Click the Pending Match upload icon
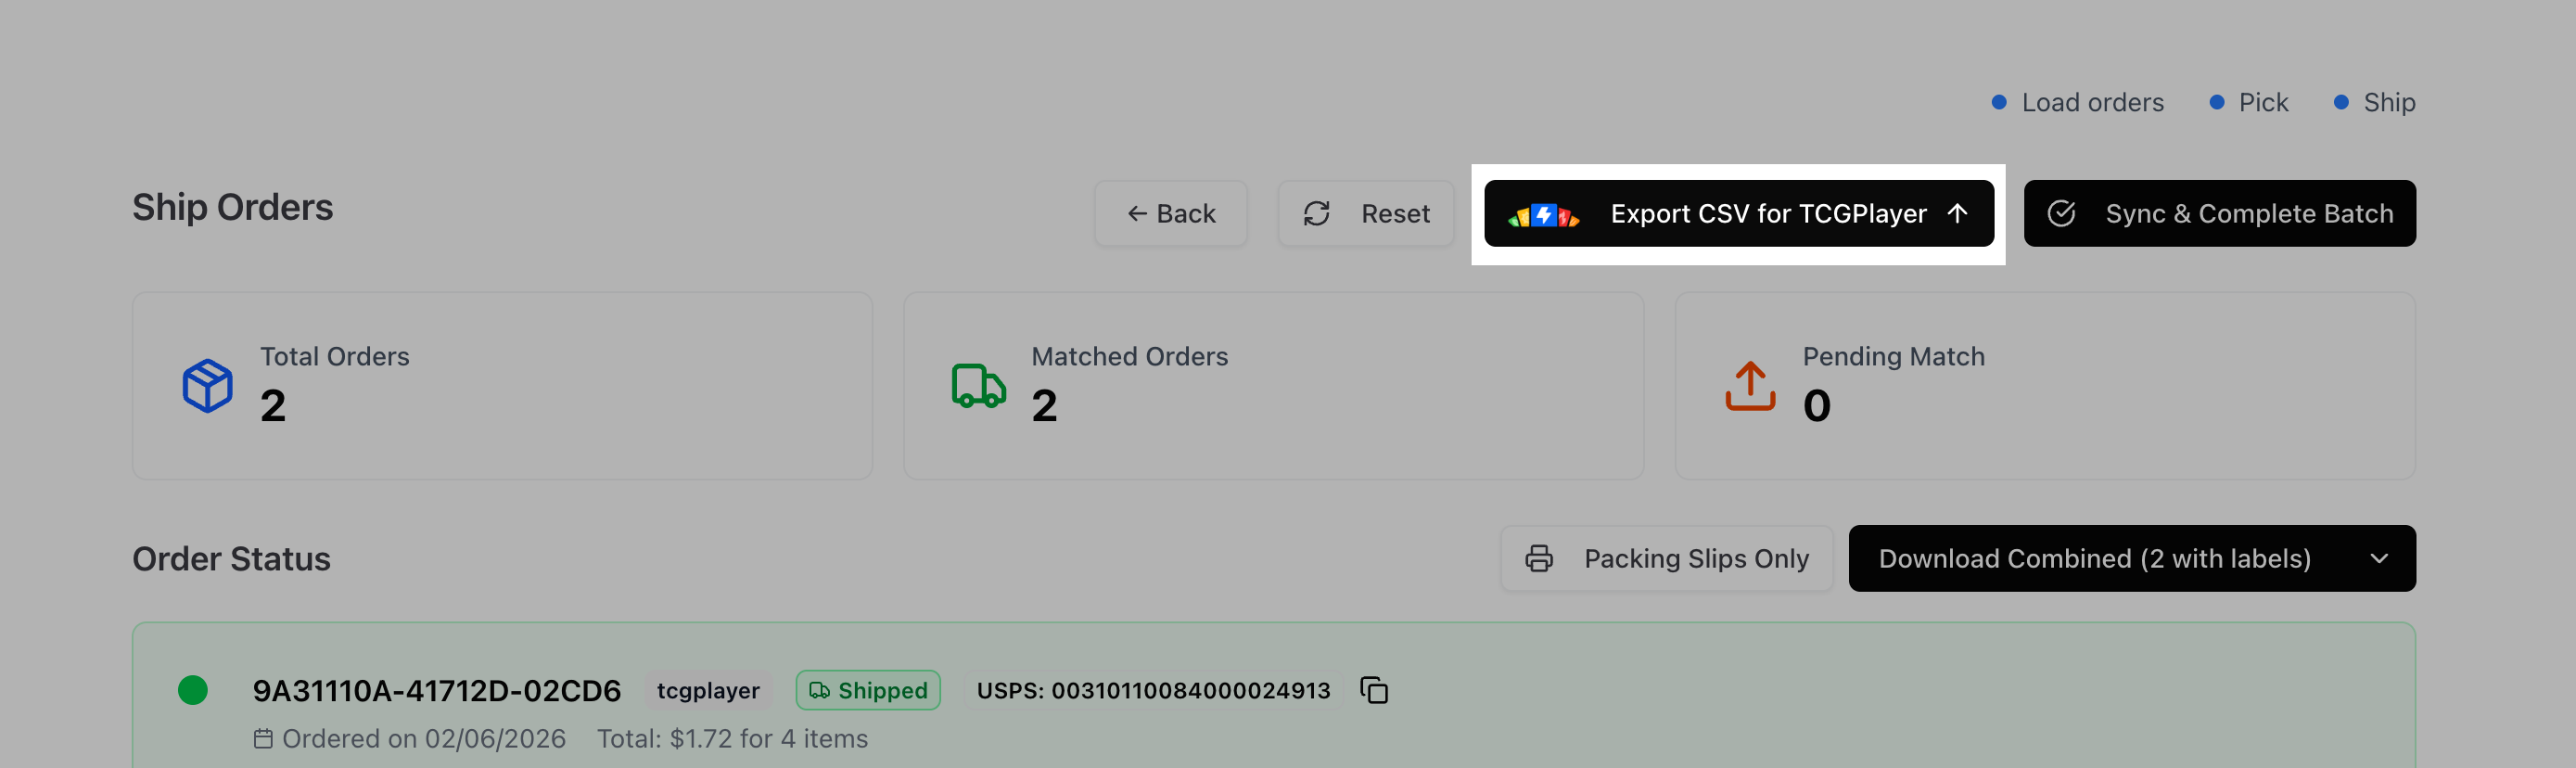 [x=1750, y=386]
